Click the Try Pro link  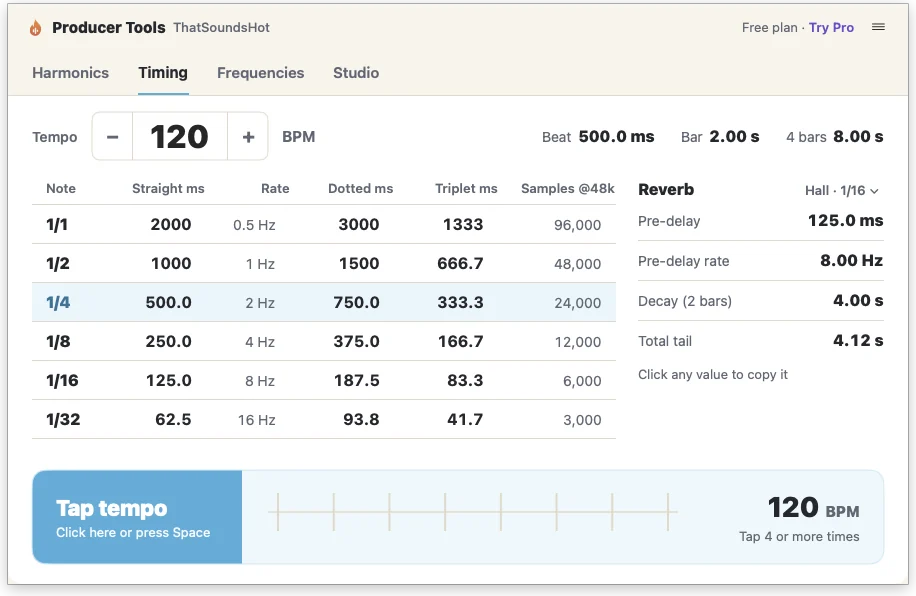pyautogui.click(x=831, y=27)
